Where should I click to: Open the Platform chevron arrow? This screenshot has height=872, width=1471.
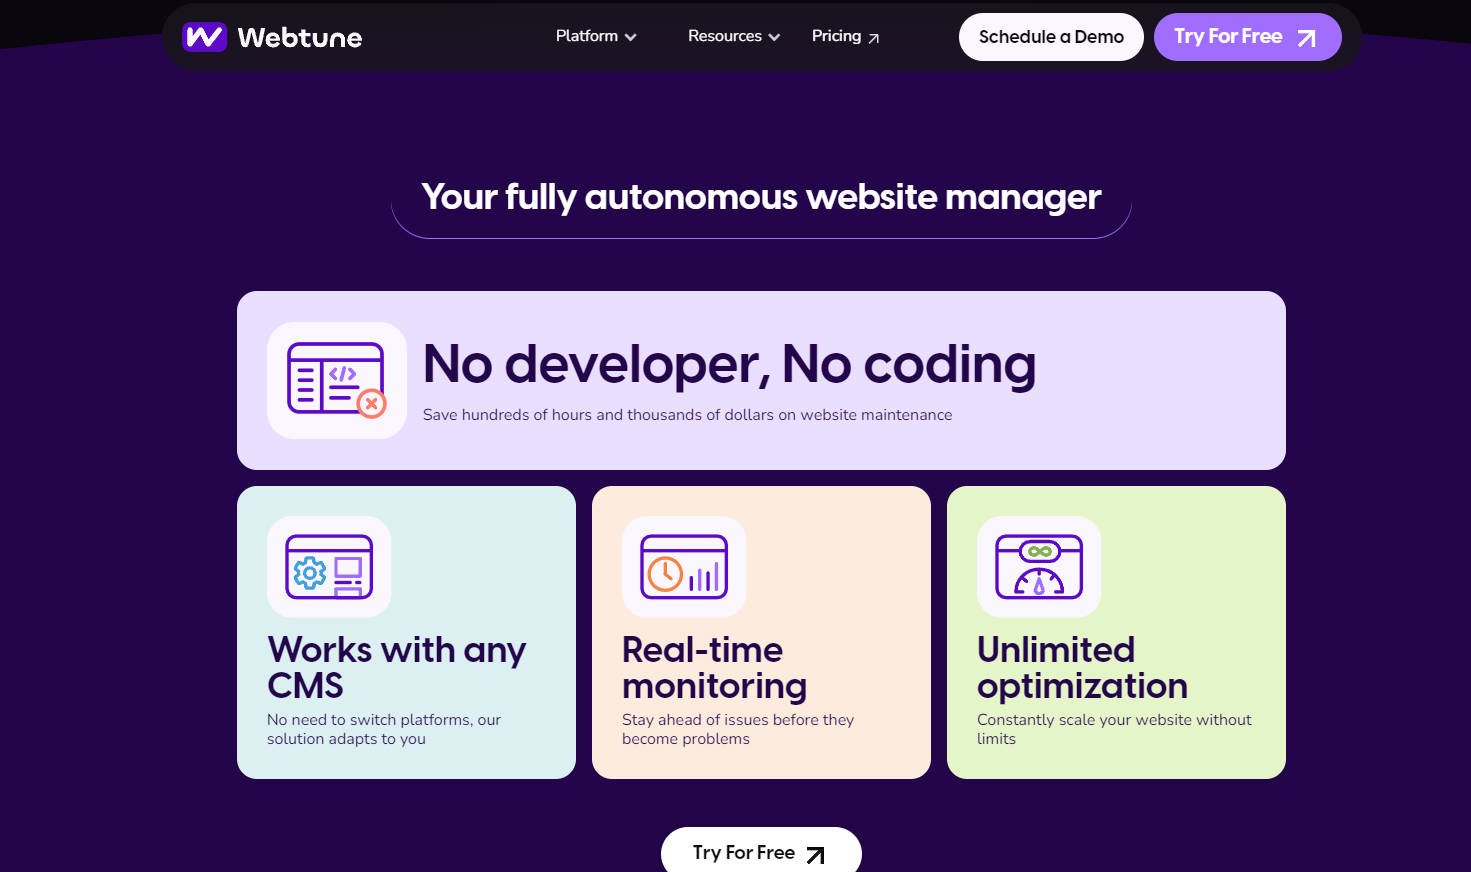631,37
